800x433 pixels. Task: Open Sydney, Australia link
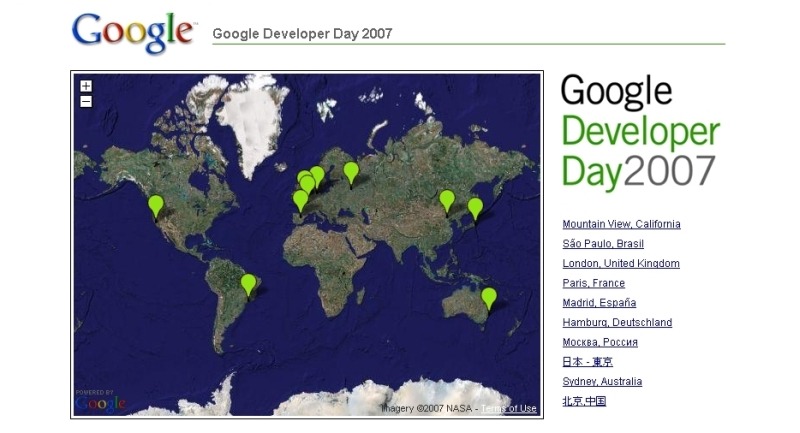click(x=602, y=381)
